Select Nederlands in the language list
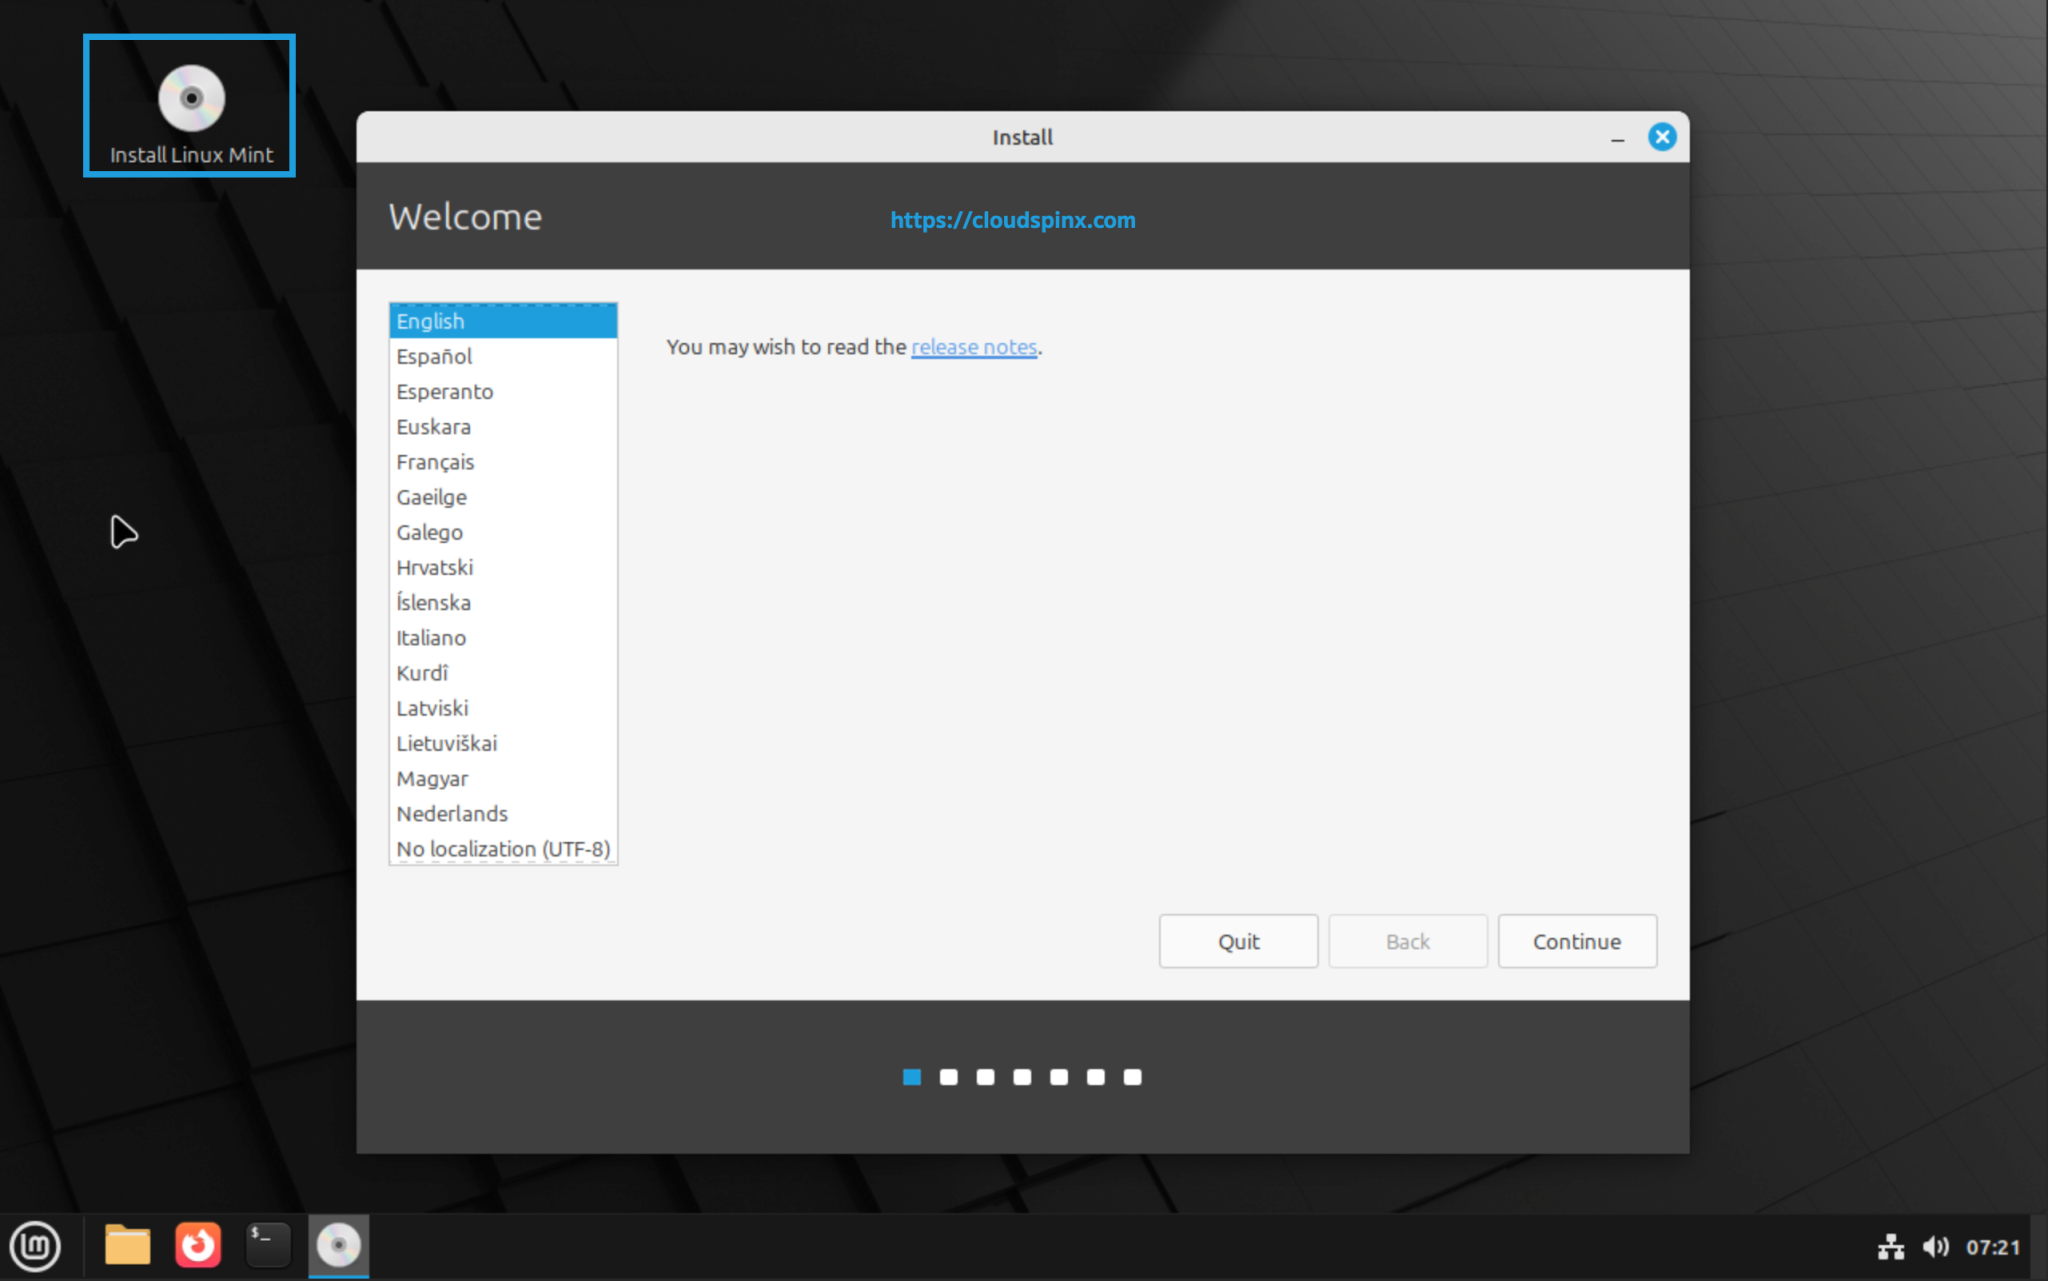The image size is (2048, 1281). point(452,813)
